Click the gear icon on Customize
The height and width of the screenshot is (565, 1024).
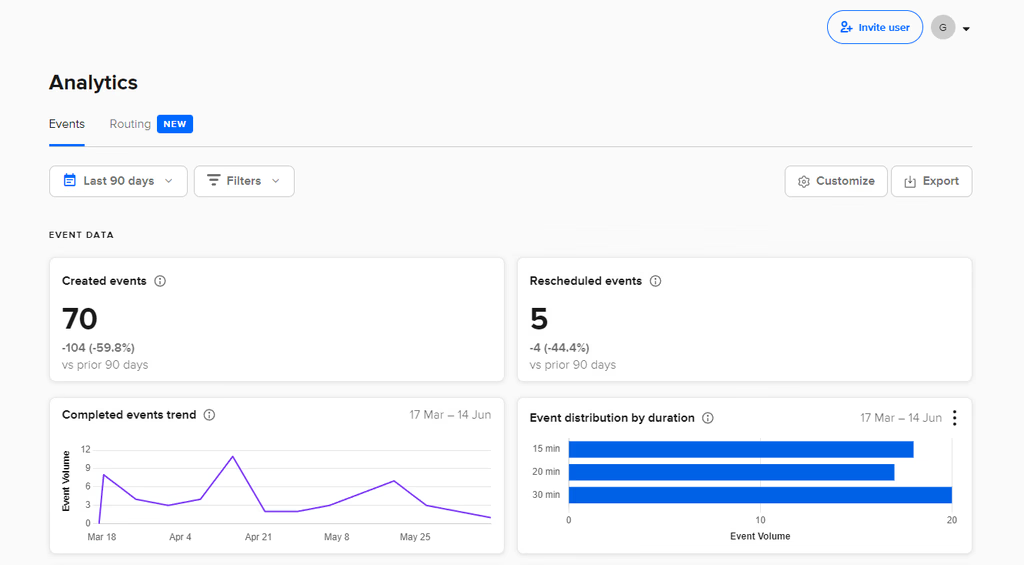point(804,182)
